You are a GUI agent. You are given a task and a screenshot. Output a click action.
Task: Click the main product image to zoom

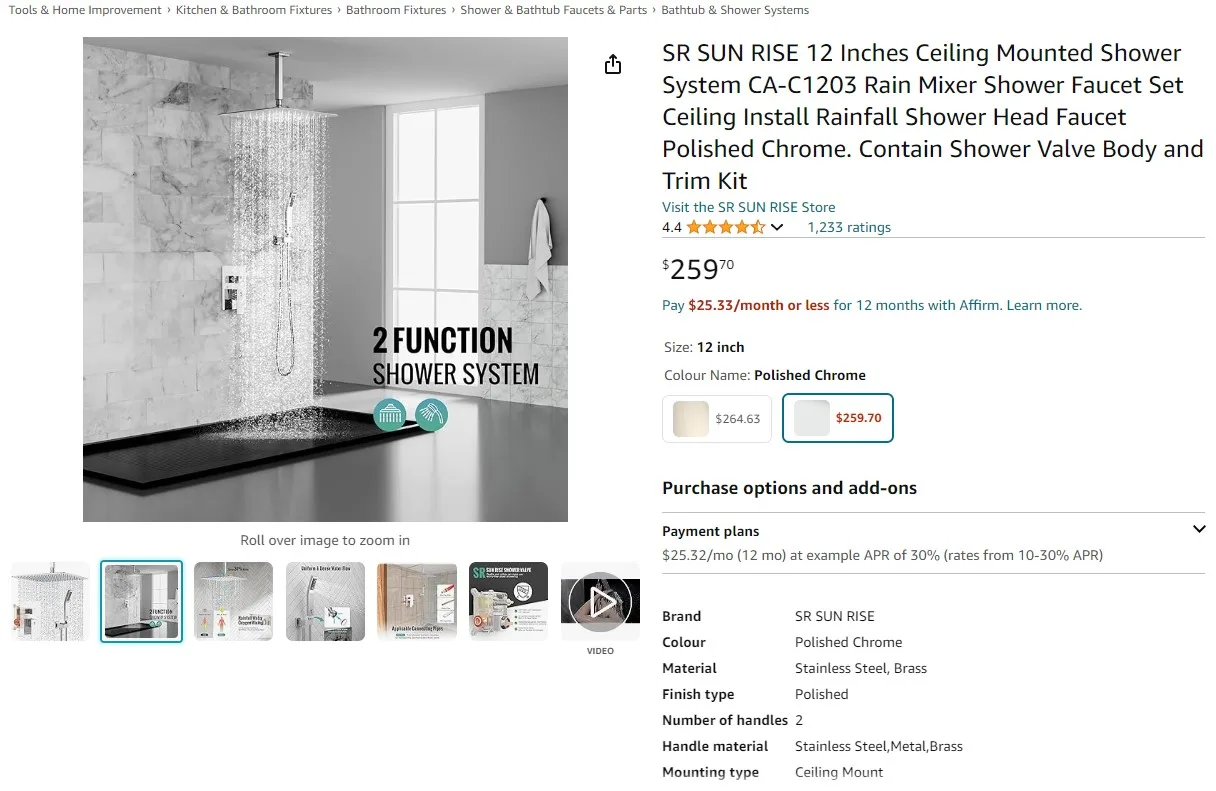[x=325, y=279]
